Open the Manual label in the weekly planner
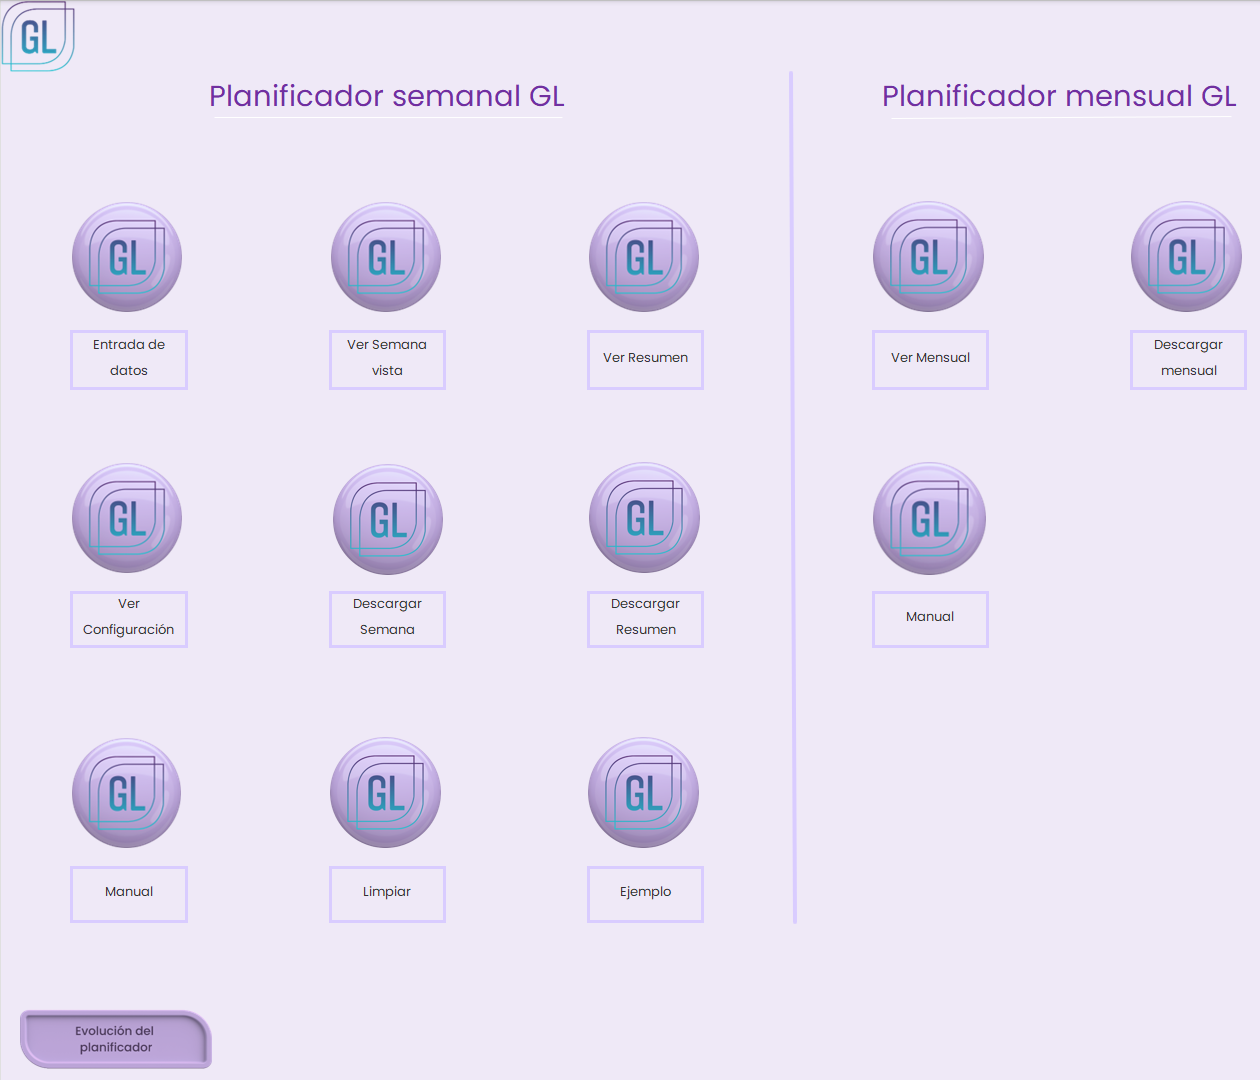 point(129,893)
